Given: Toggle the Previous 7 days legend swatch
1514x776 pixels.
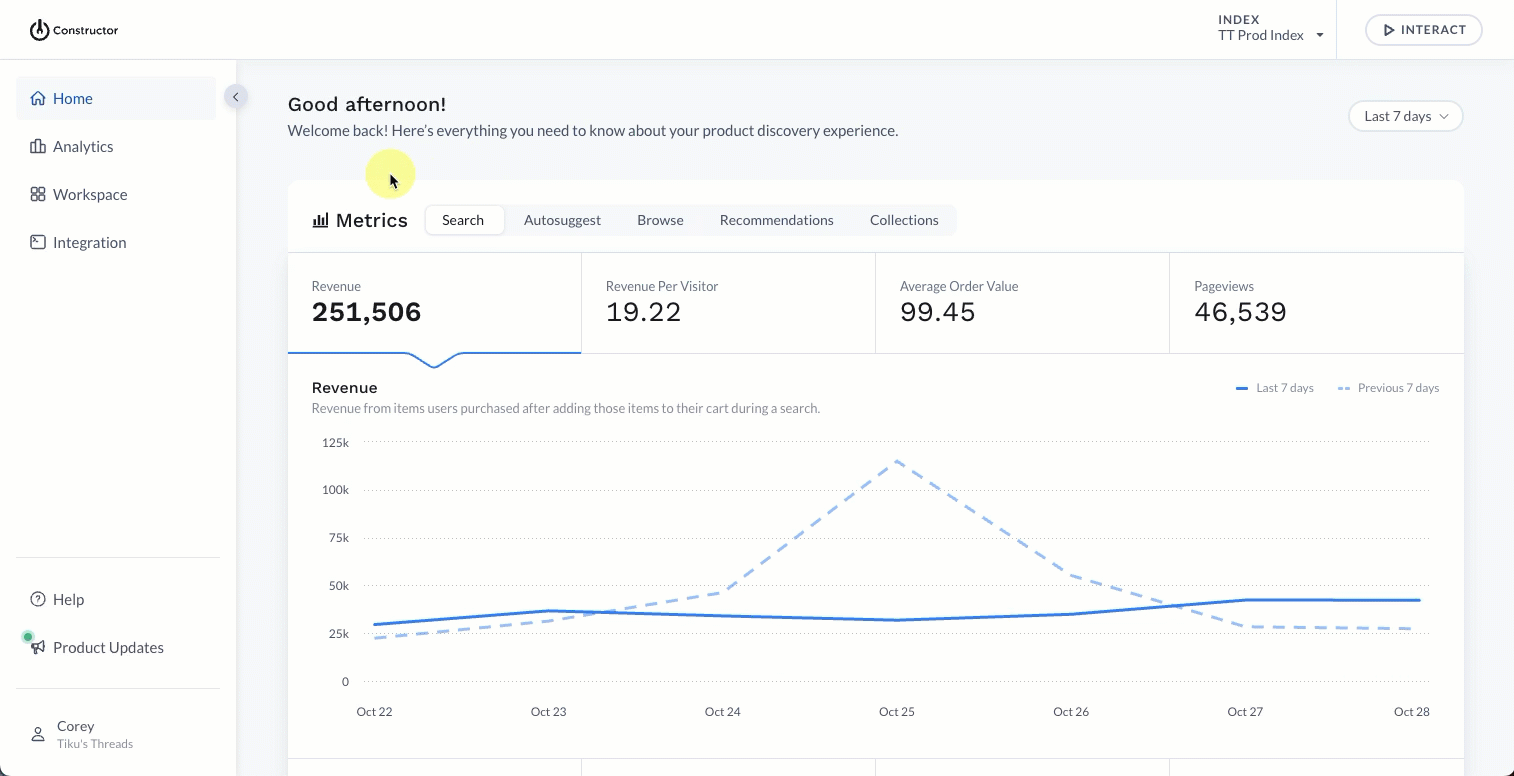Looking at the screenshot, I should point(1344,388).
